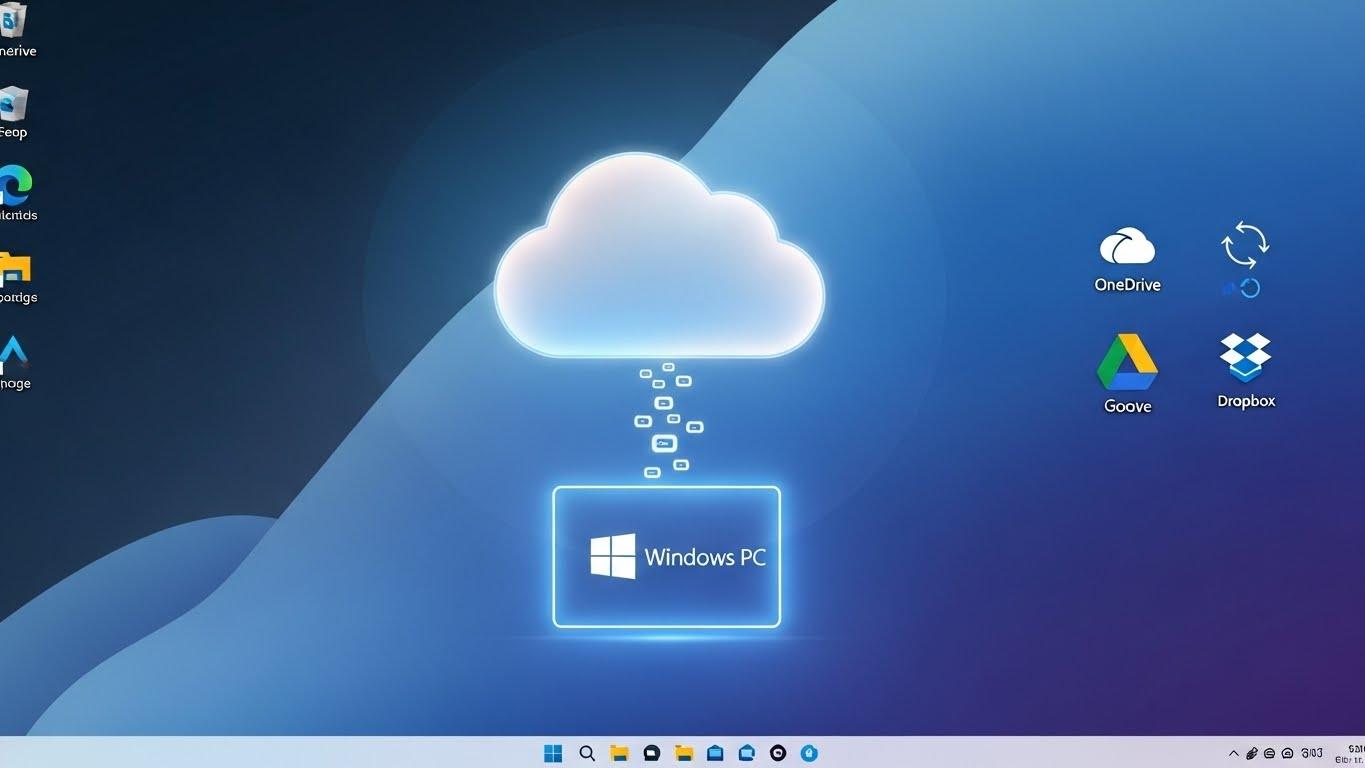Launch the dark circular taskbar app
Screen dimensions: 1365x768
point(778,753)
